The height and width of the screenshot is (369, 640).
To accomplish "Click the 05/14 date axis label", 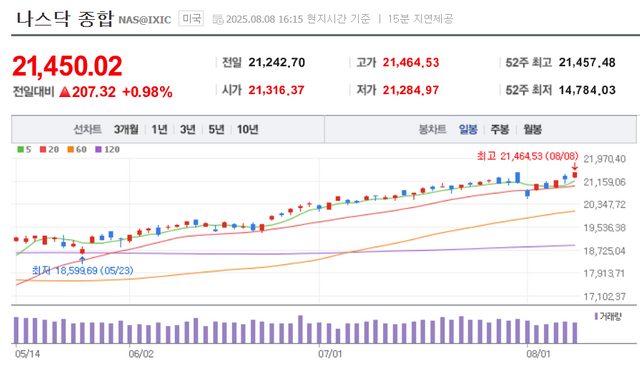I will (x=27, y=354).
